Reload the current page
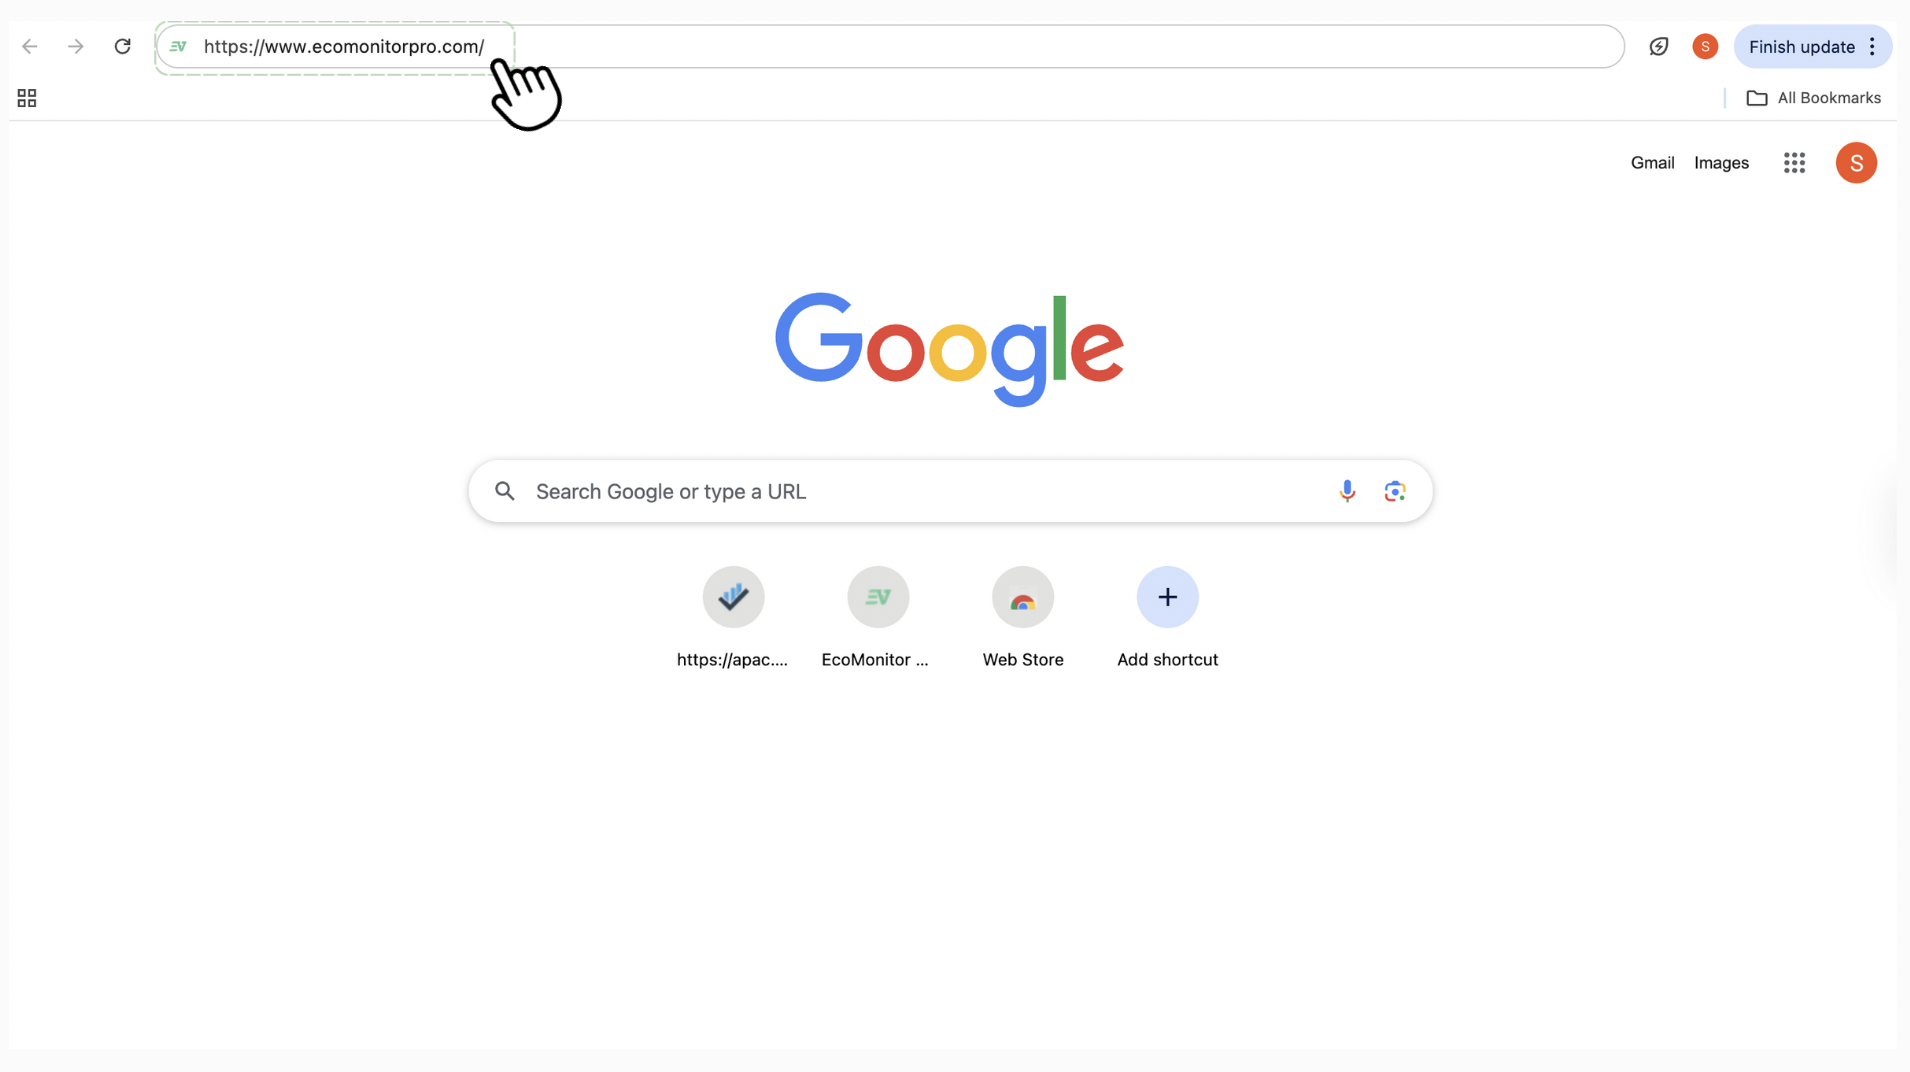The height and width of the screenshot is (1072, 1910). click(122, 46)
